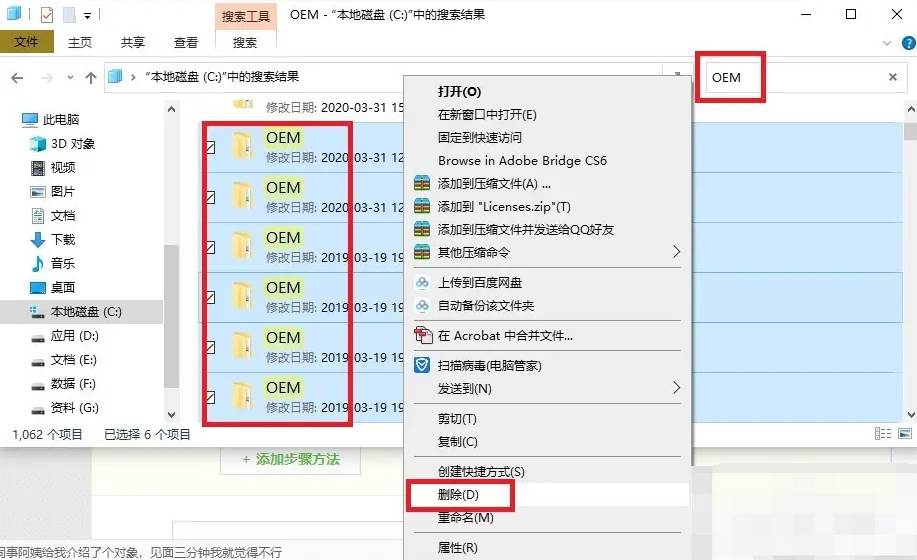Click the new folder quick access icon

(x=70, y=15)
